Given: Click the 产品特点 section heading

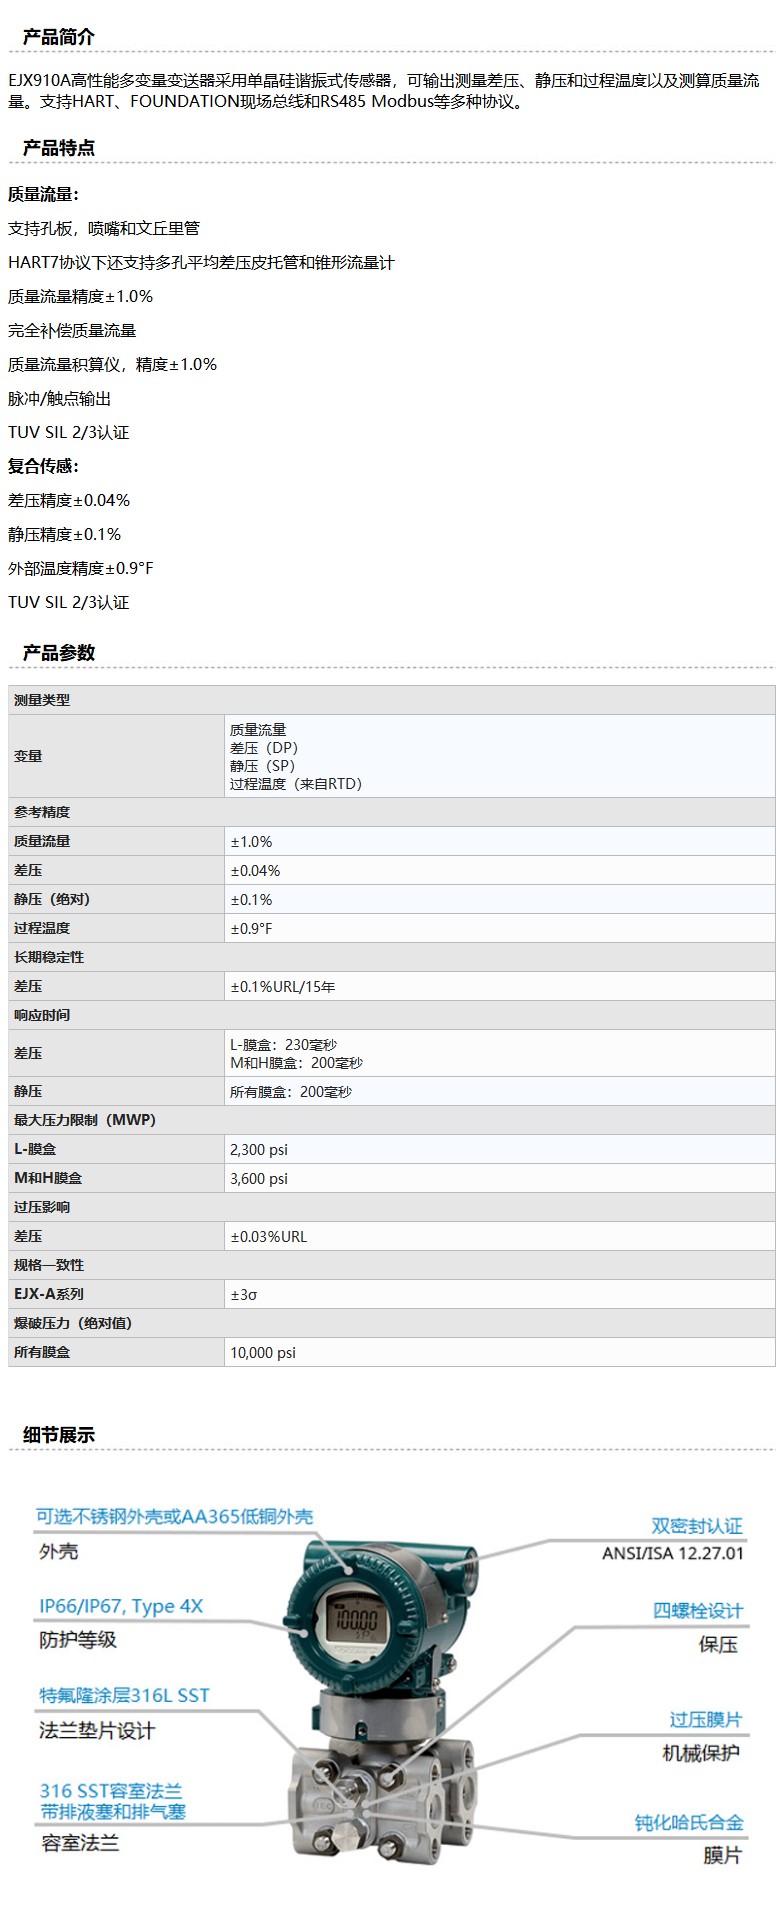Looking at the screenshot, I should [59, 148].
